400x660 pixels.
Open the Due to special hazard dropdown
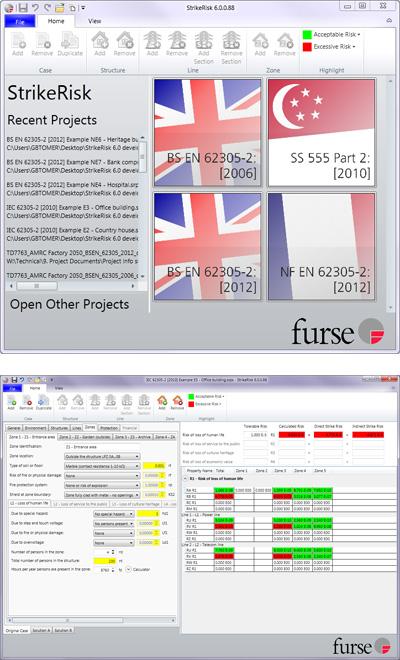114,514
